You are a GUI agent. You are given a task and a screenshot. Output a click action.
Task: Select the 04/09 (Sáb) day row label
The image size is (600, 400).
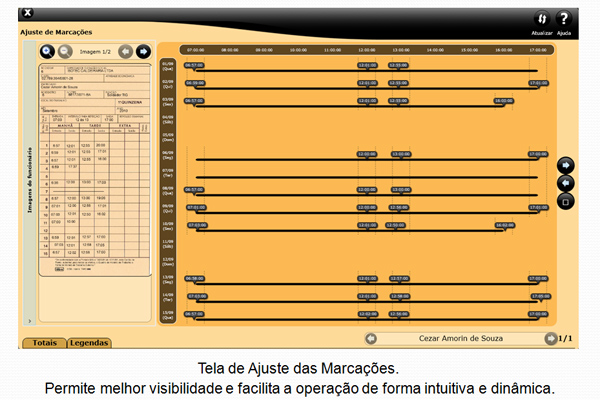[x=168, y=119]
